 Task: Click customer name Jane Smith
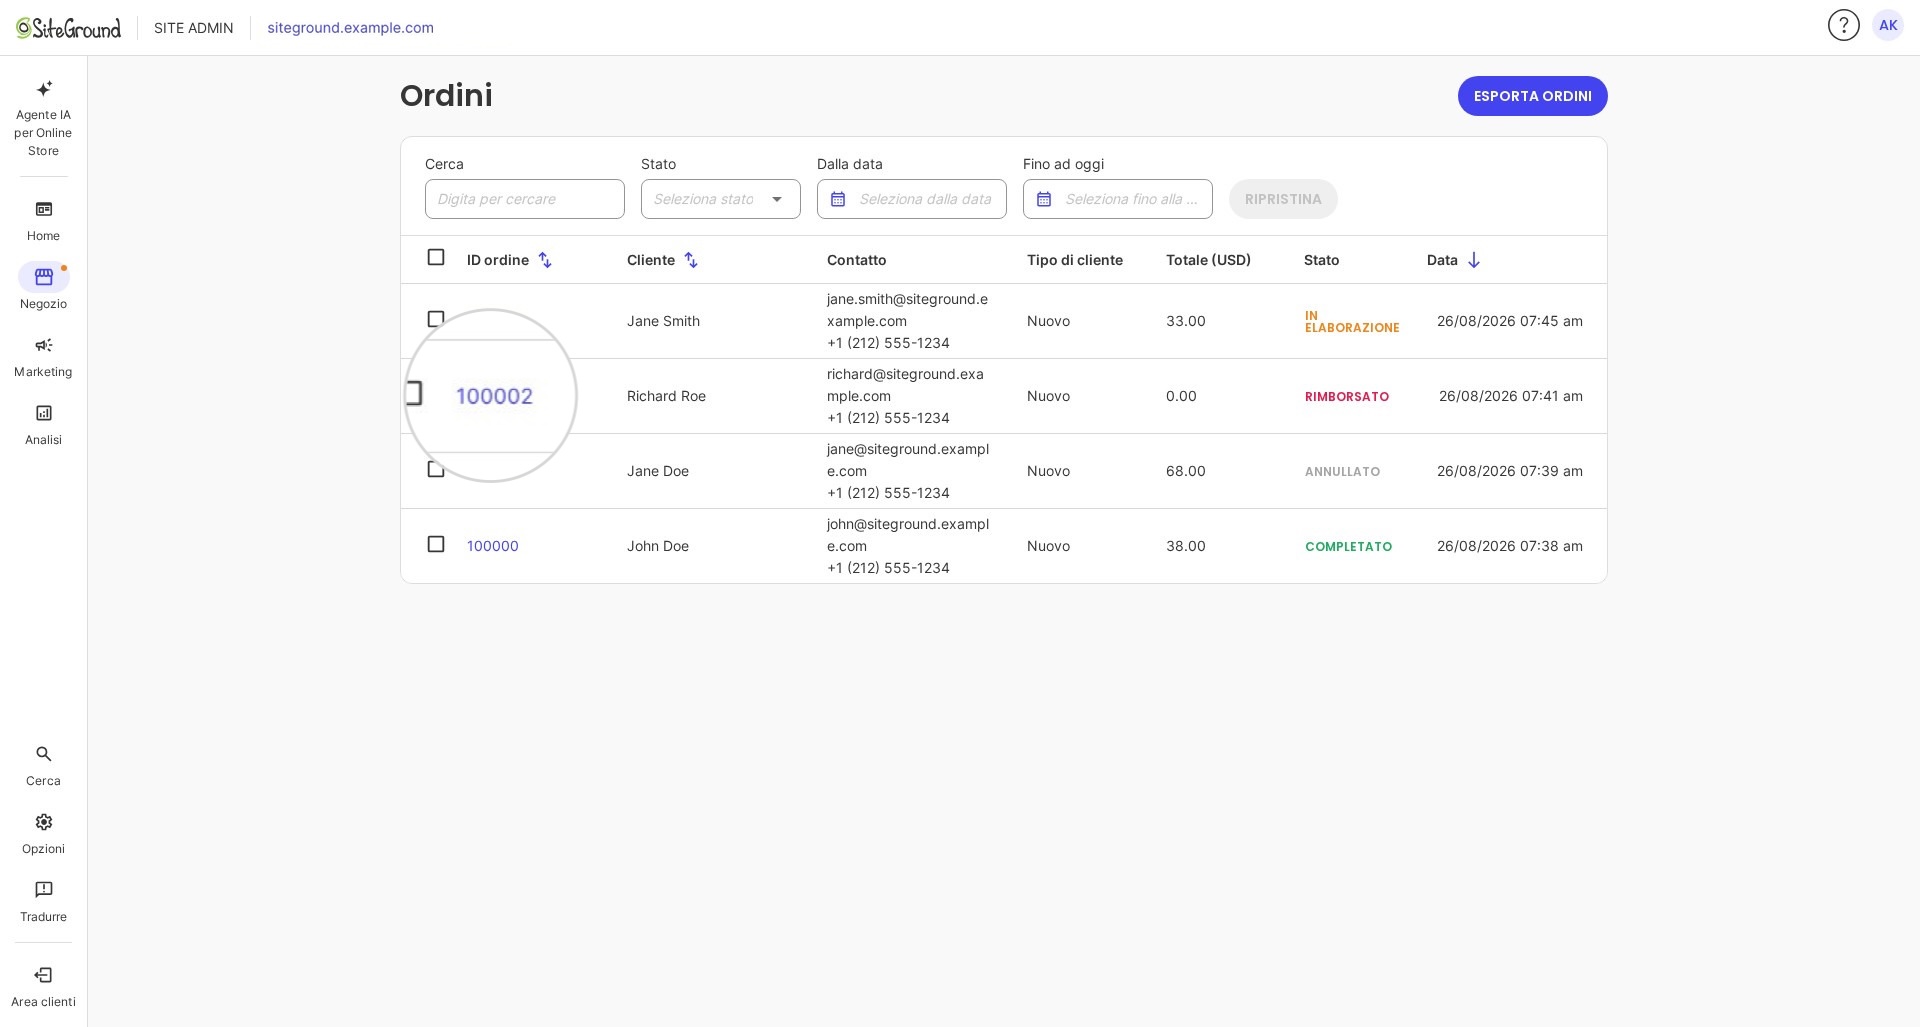coord(663,321)
